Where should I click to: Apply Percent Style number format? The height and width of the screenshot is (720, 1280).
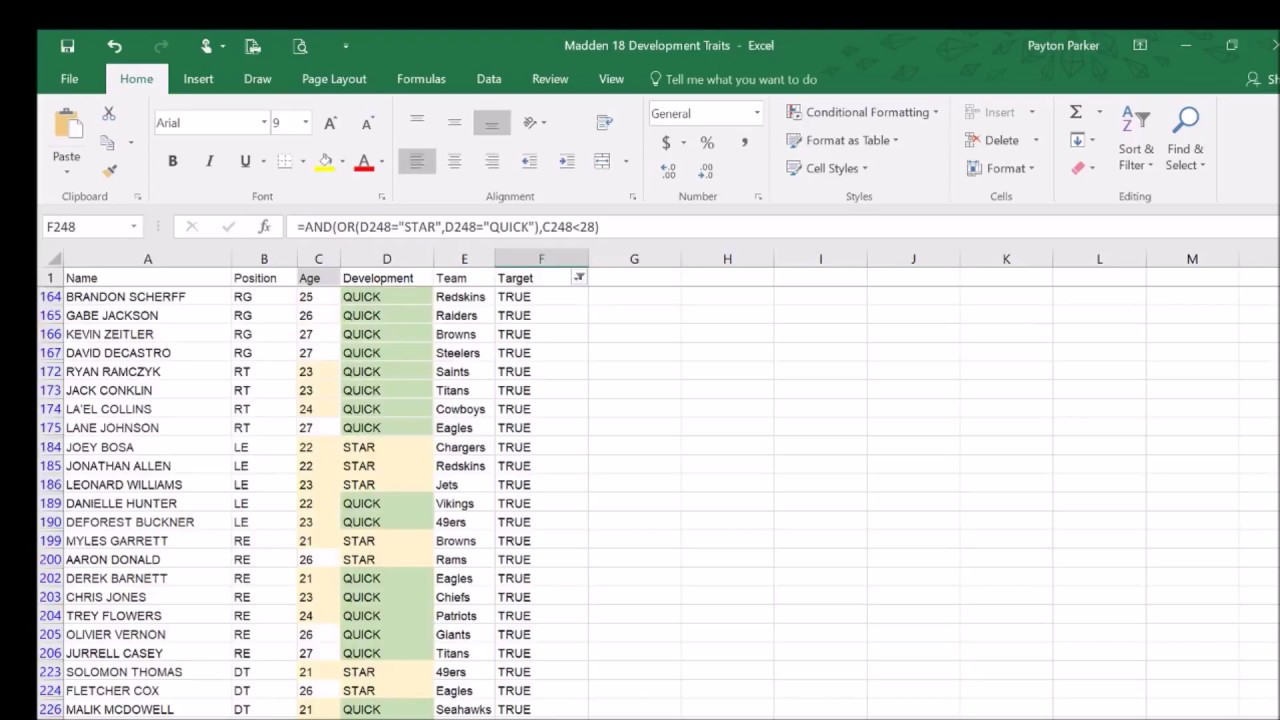[707, 143]
